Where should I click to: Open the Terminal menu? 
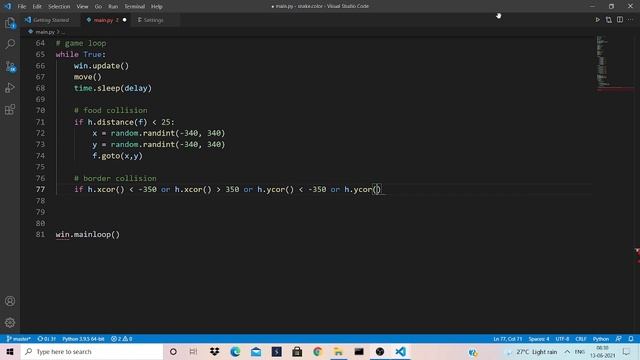pos(134,7)
